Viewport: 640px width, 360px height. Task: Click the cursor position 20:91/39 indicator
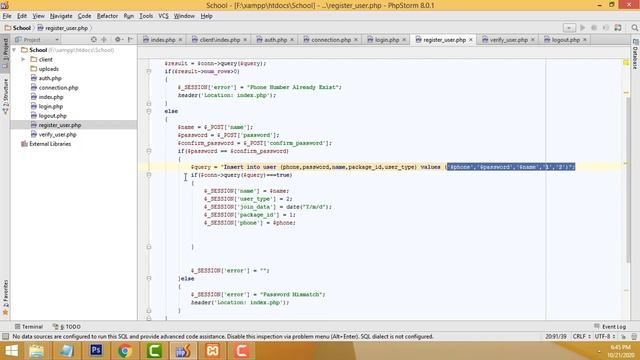(x=556, y=336)
